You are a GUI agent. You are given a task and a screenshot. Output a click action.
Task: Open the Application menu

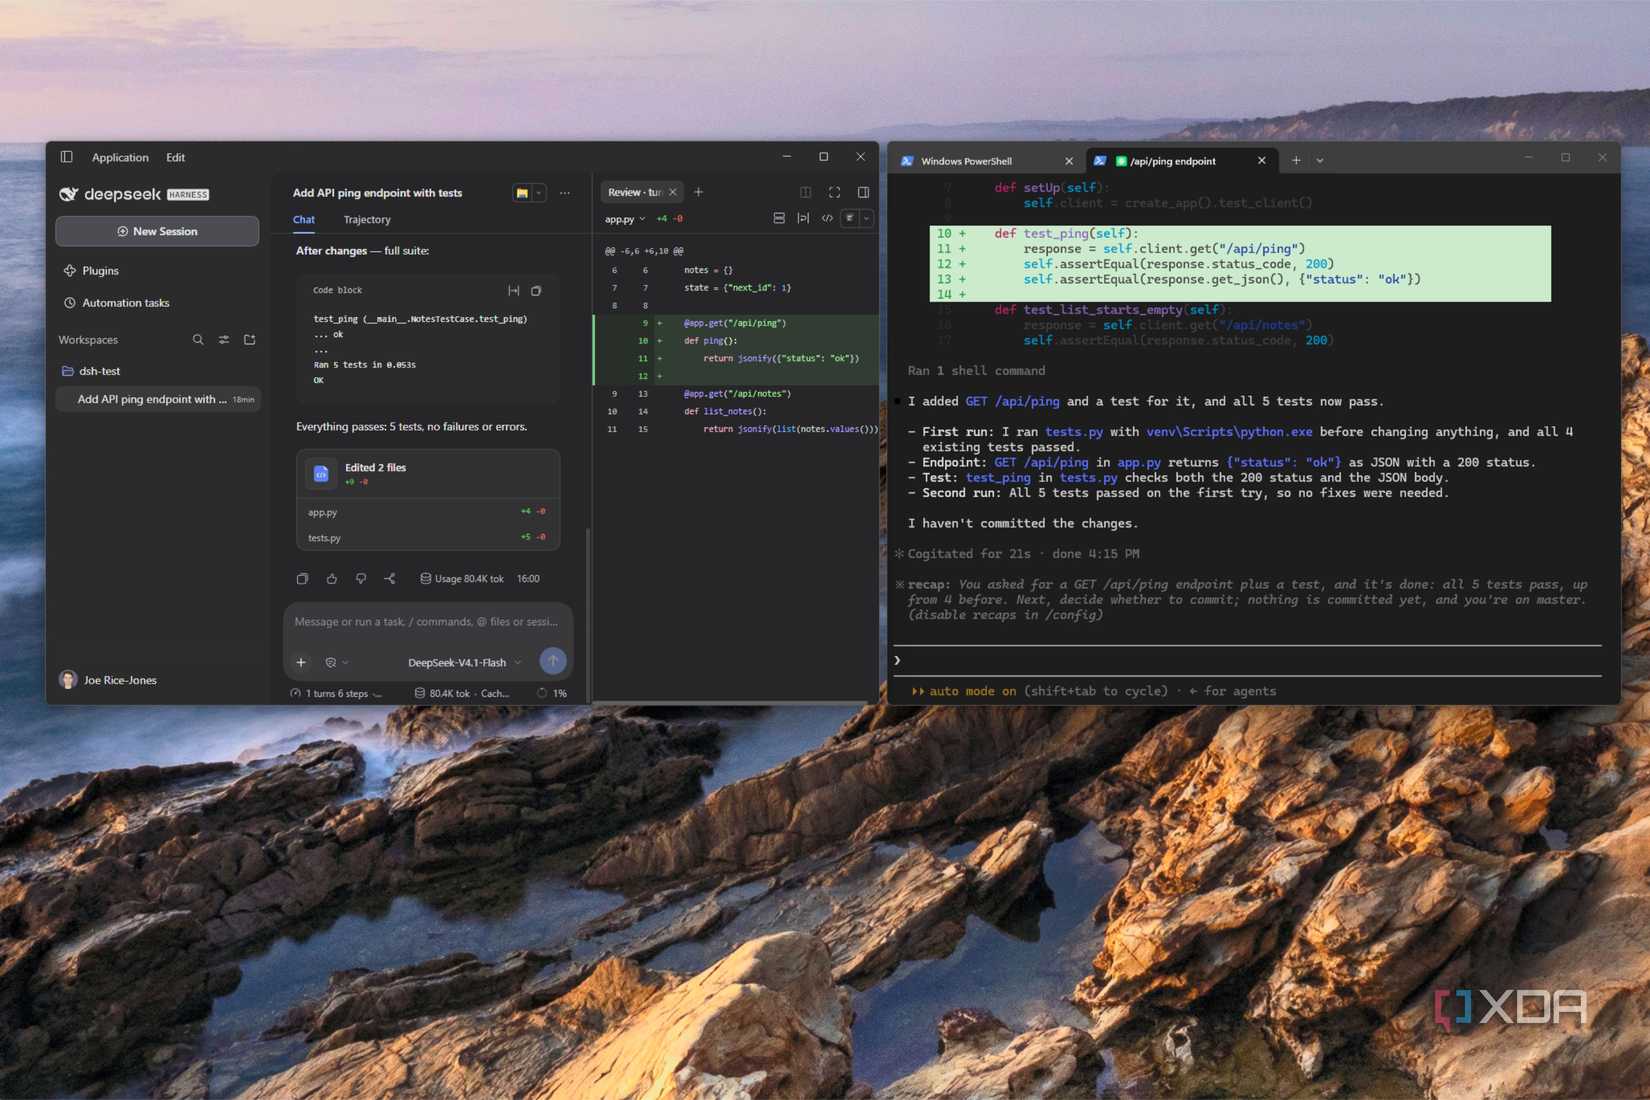coord(120,157)
